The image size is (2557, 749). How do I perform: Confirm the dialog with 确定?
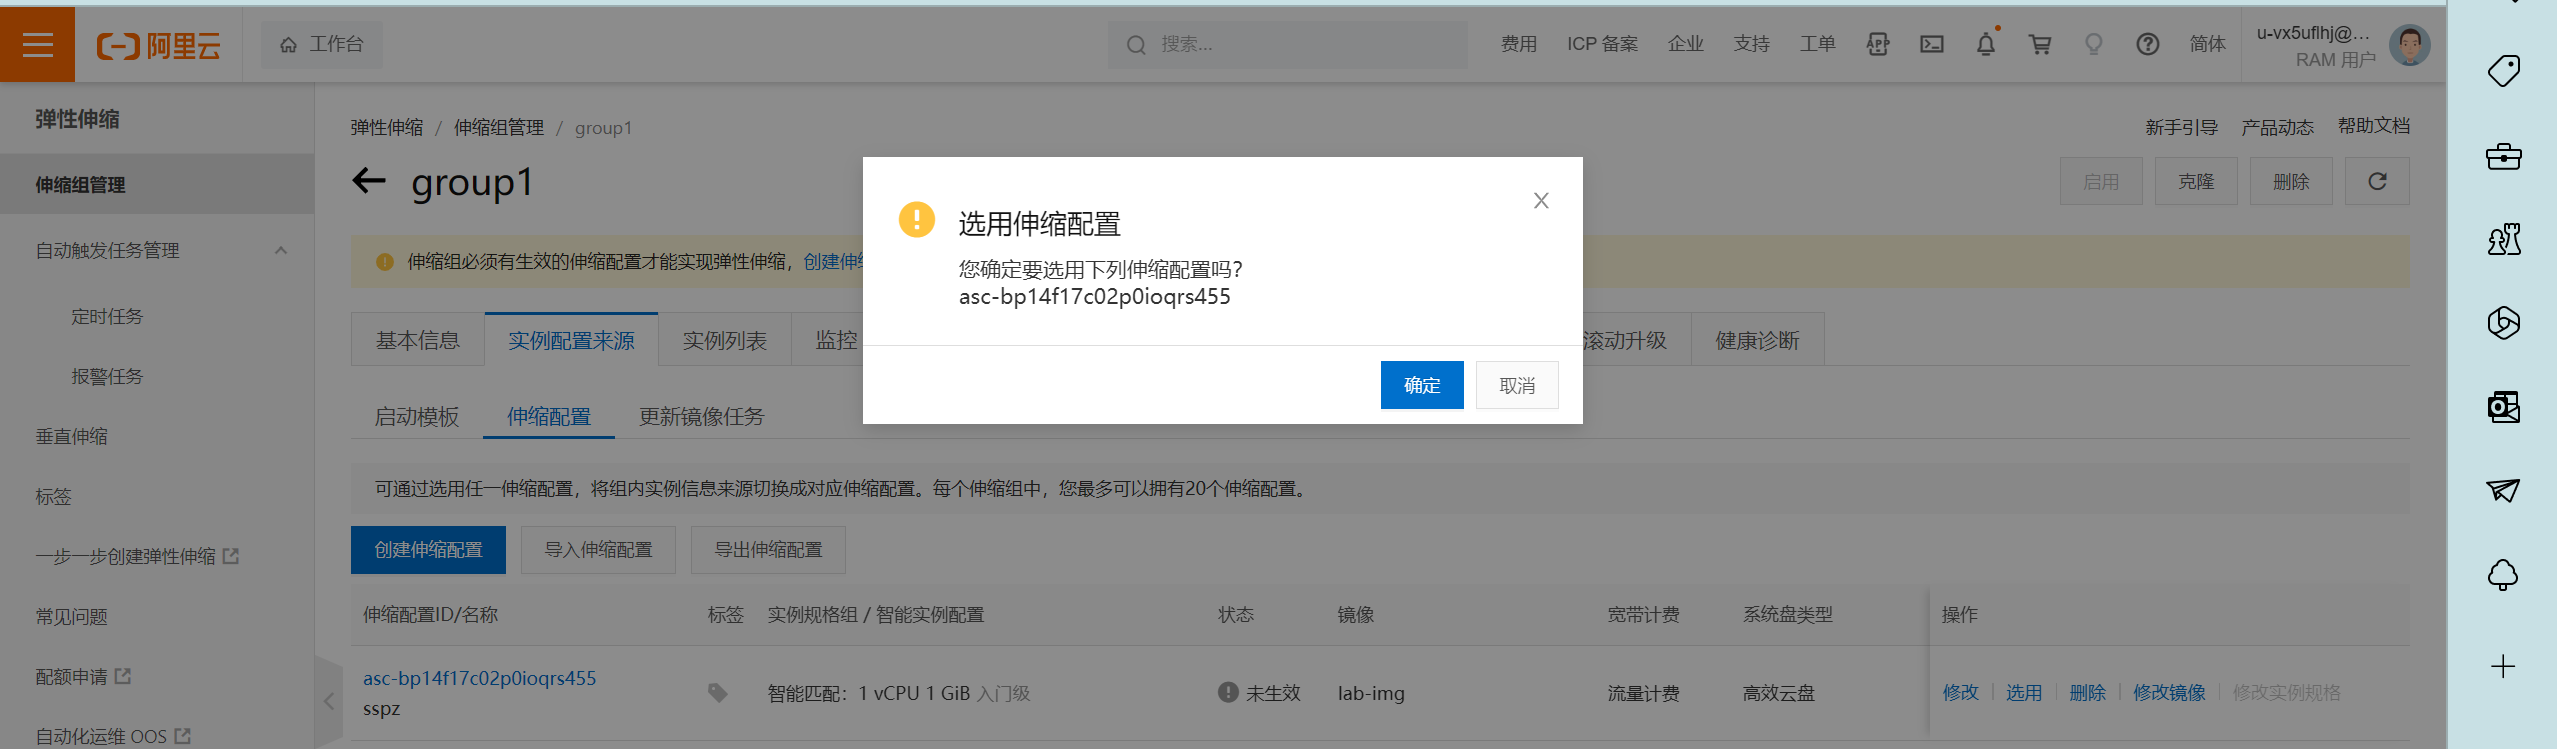point(1422,385)
